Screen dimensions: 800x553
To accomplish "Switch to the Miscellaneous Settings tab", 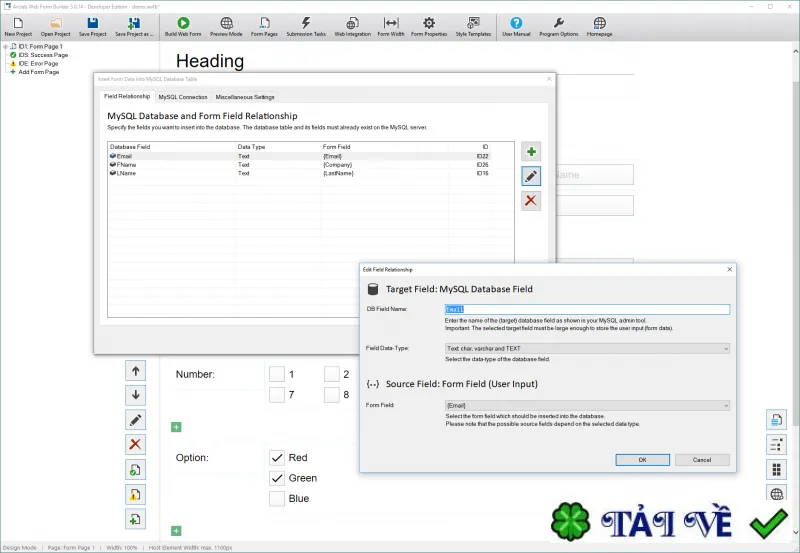I will pyautogui.click(x=245, y=97).
